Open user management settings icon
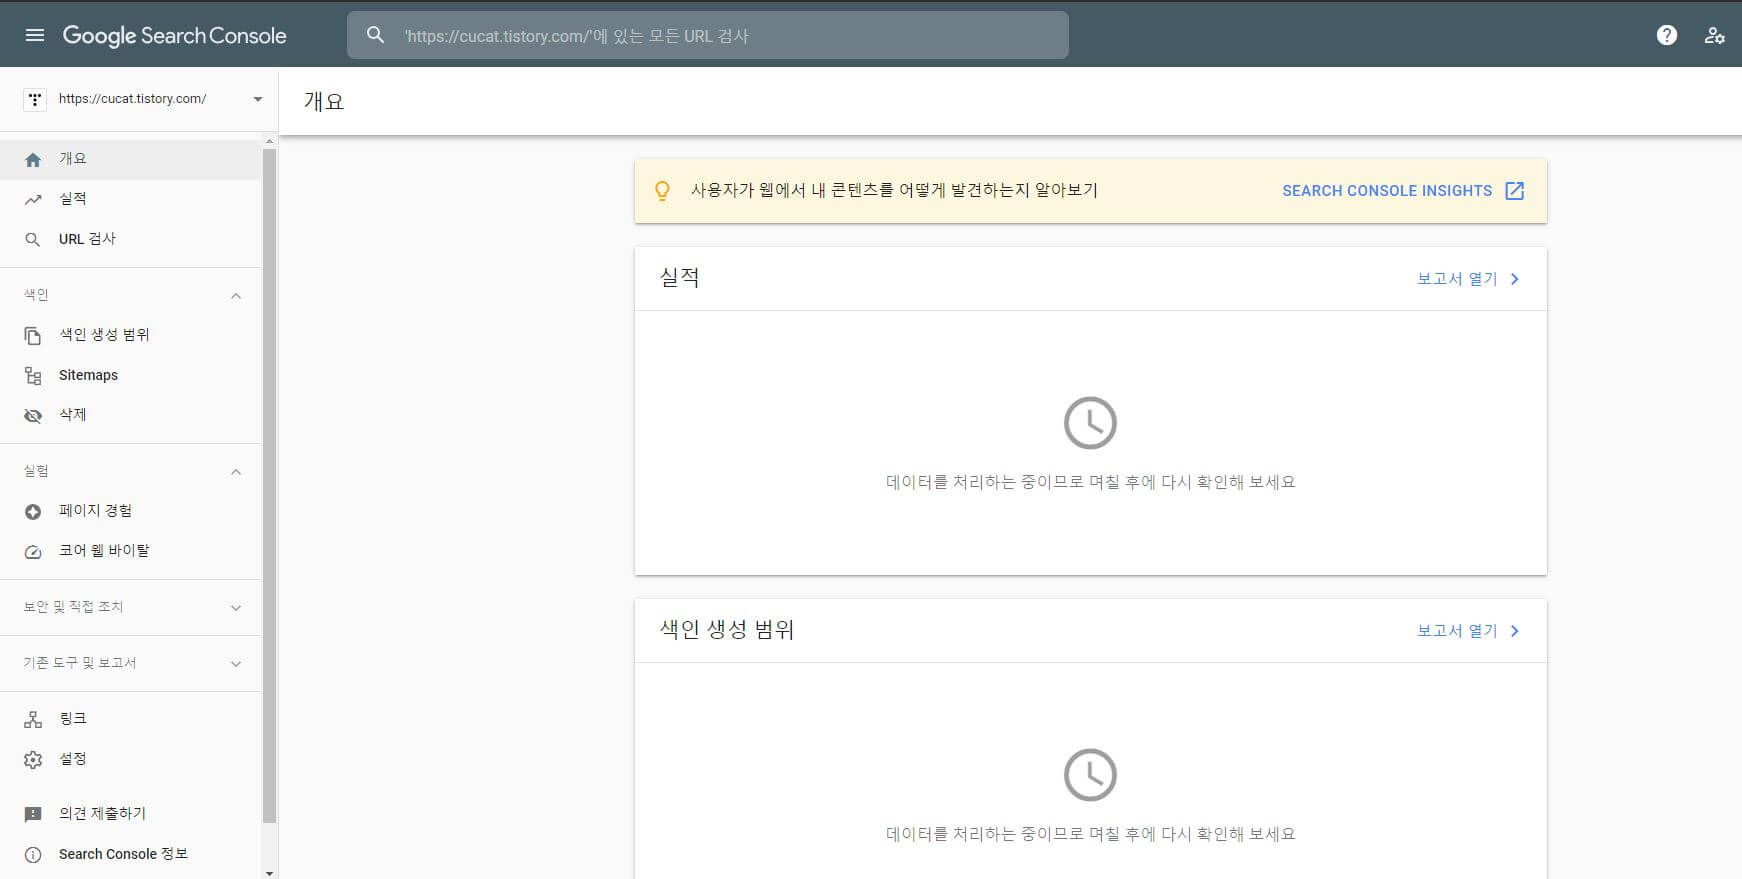 1715,36
